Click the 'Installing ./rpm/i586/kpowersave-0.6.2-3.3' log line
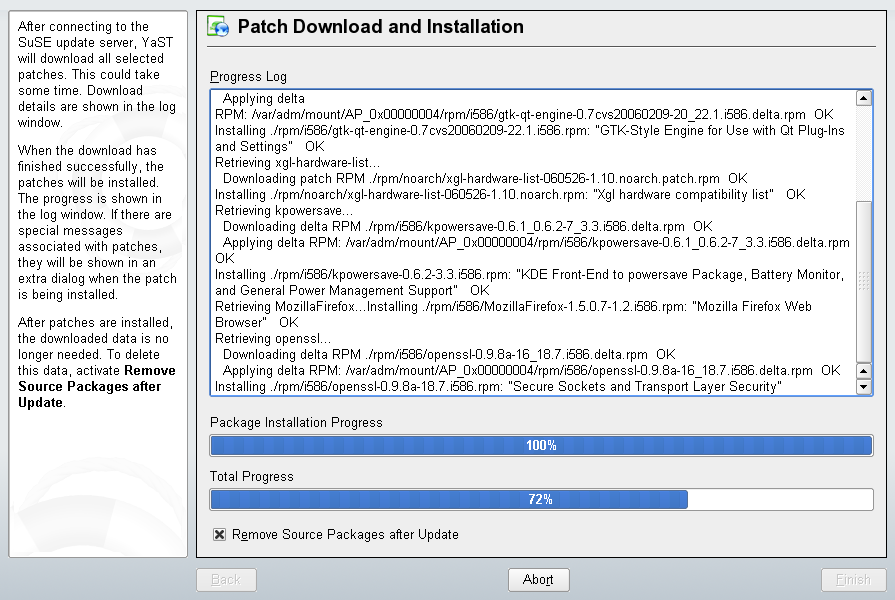895x600 pixels. point(529,283)
